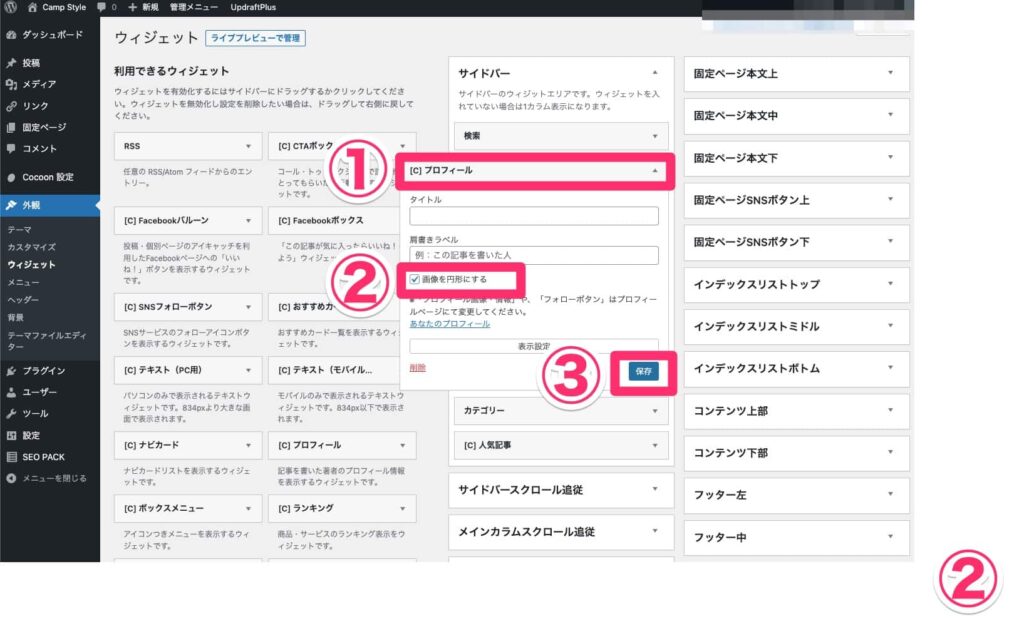Click the 外観 paintbrush icon

(x=11, y=205)
